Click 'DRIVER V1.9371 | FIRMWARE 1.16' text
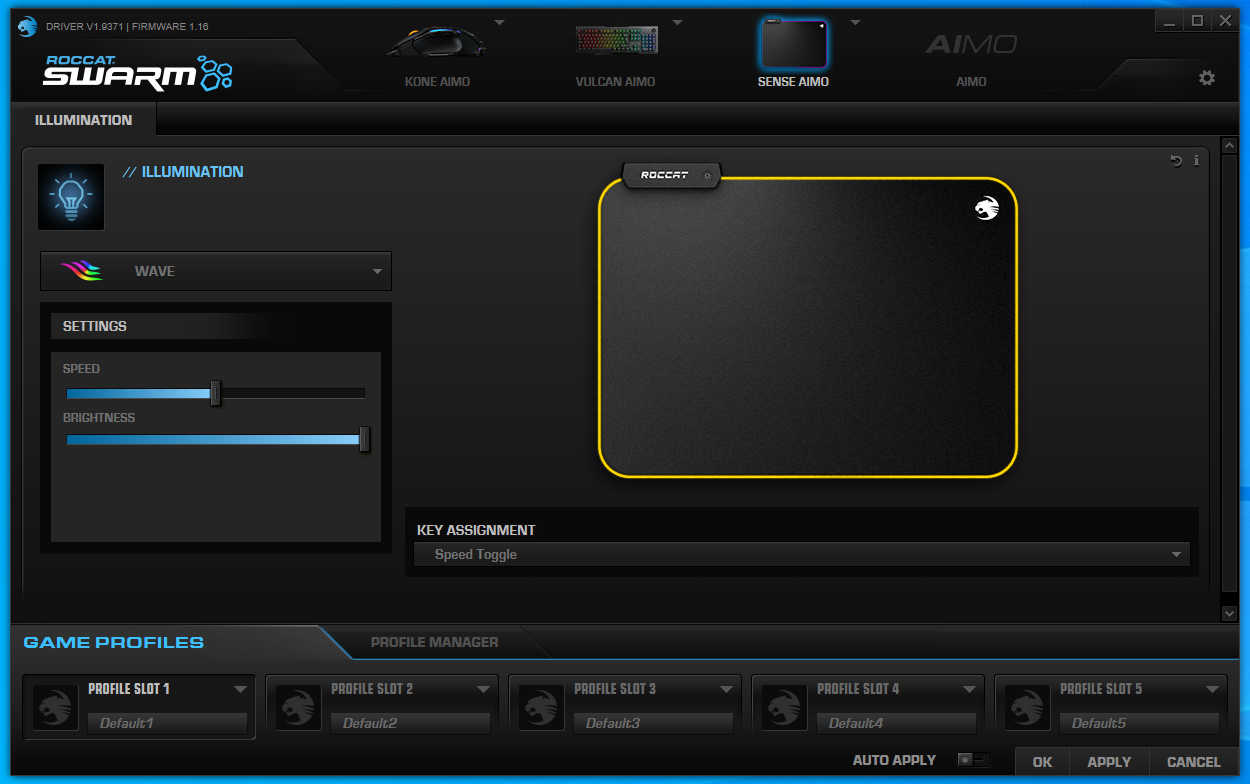The width and height of the screenshot is (1250, 784). click(x=127, y=26)
